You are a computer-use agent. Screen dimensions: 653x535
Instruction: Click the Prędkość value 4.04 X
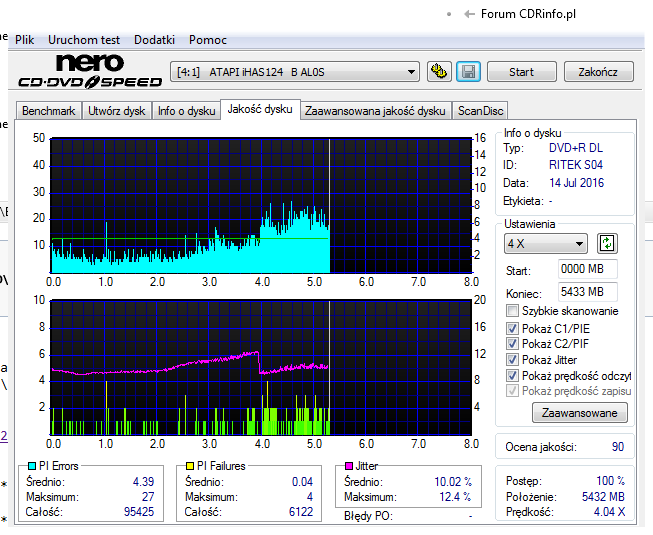coord(609,512)
